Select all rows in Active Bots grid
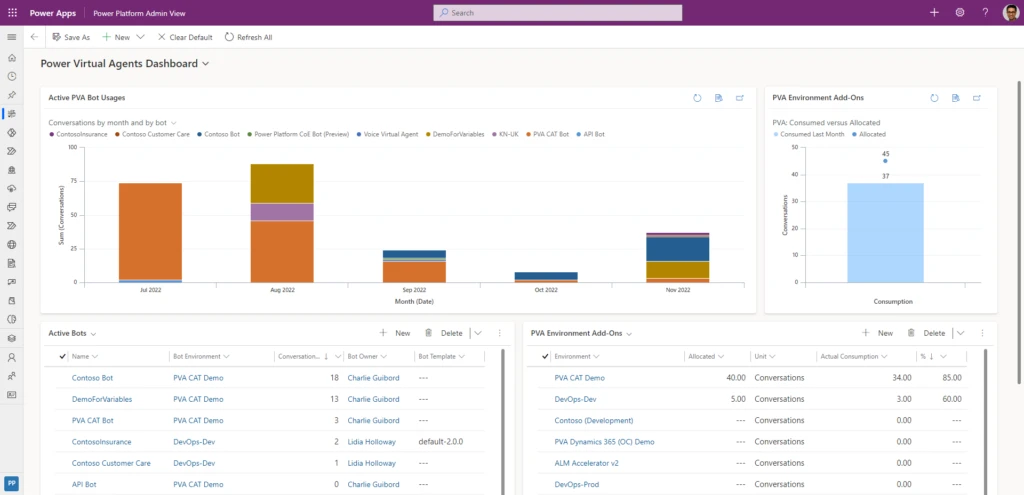Image resolution: width=1024 pixels, height=495 pixels. point(63,356)
